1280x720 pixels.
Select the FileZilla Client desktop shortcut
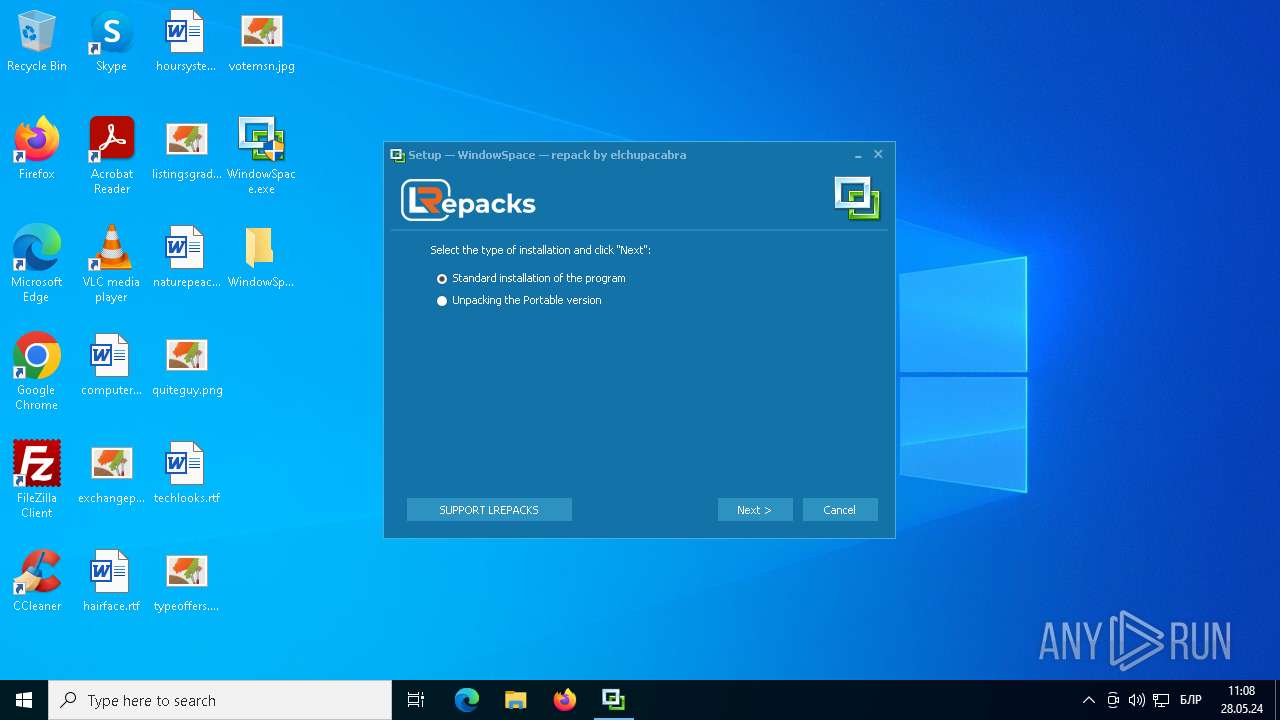pos(37,480)
